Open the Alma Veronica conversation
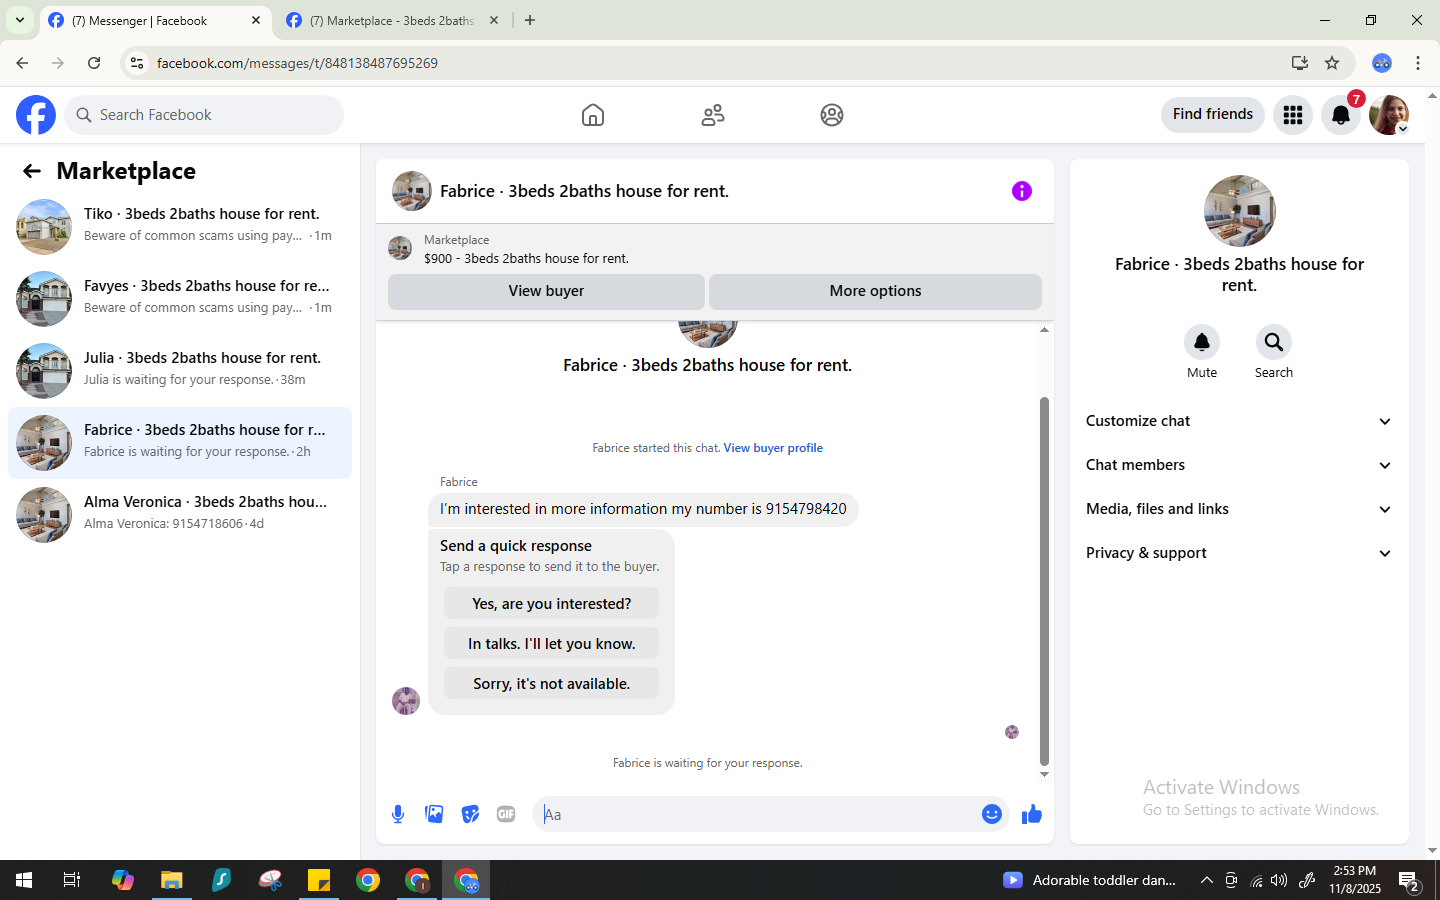This screenshot has width=1440, height=900. pos(180,515)
